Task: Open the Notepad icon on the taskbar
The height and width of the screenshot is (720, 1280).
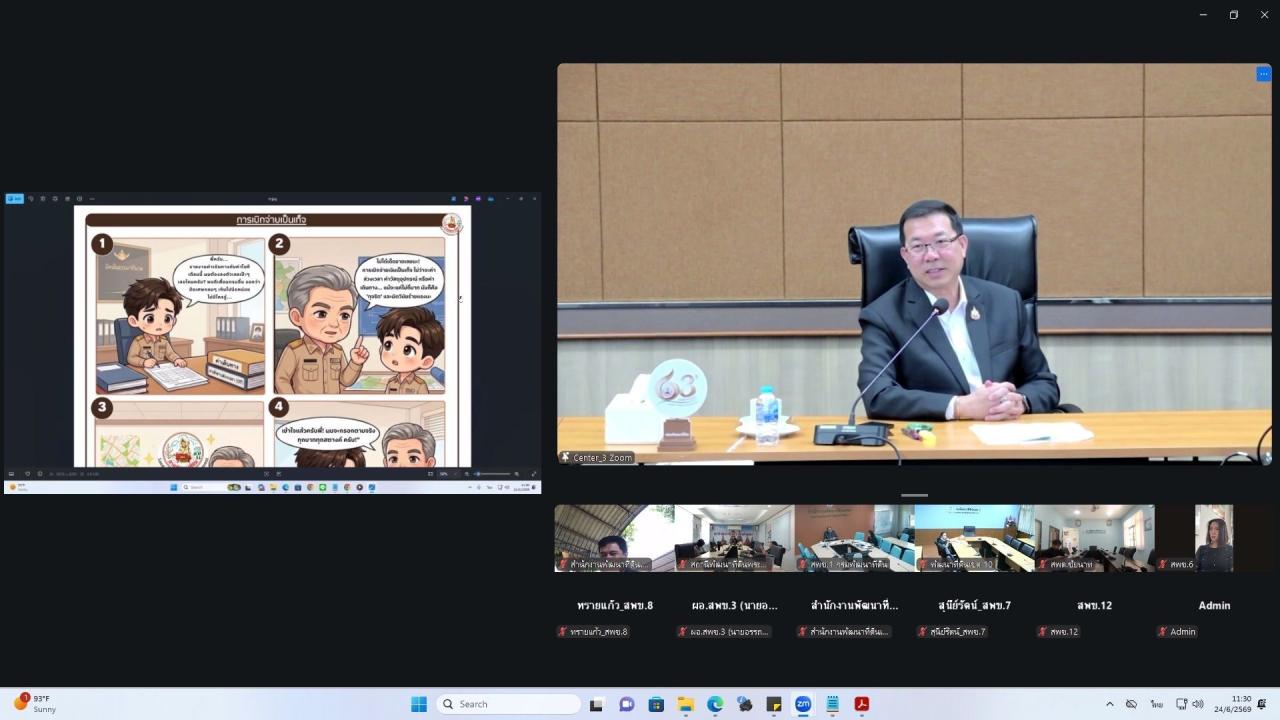Action: [x=832, y=704]
